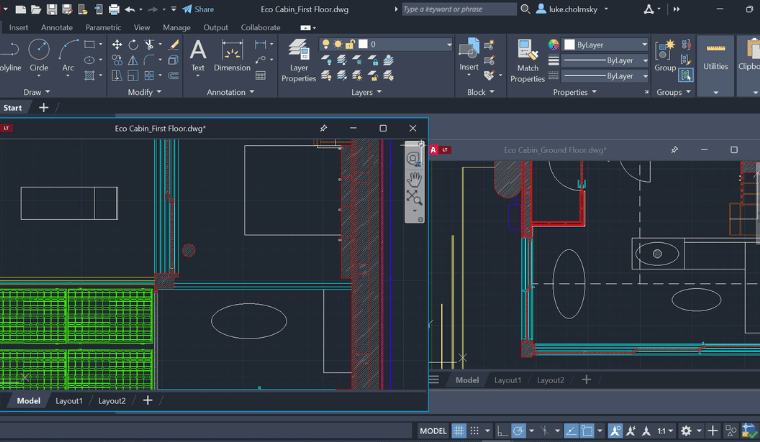
Task: Use the Fillet tool
Action: (x=149, y=60)
